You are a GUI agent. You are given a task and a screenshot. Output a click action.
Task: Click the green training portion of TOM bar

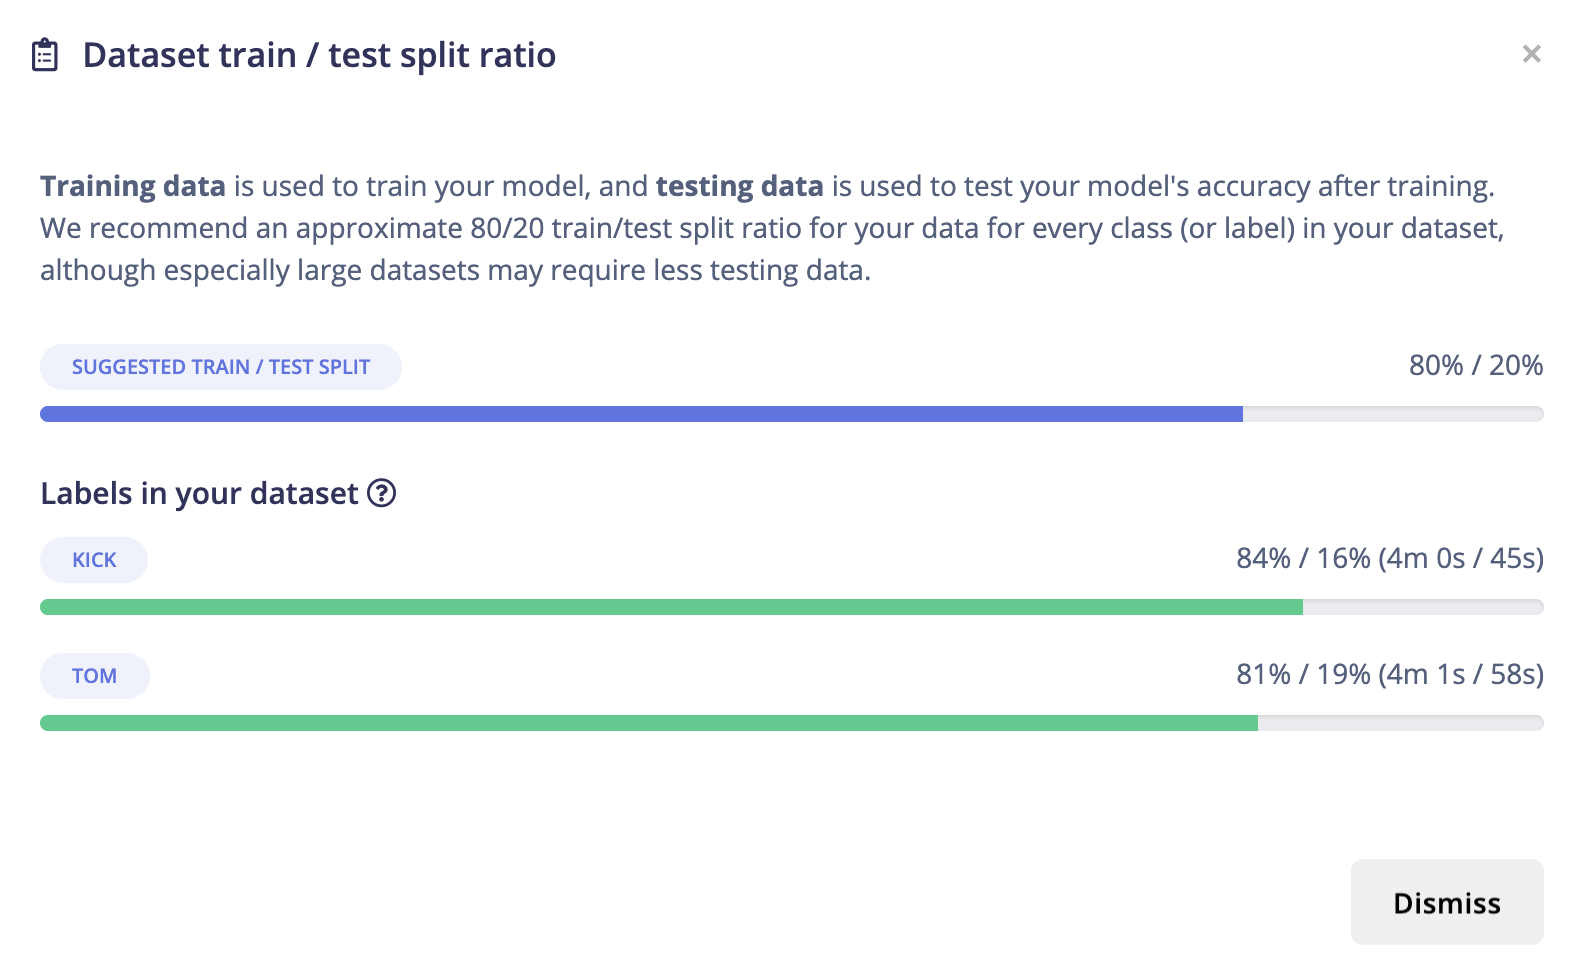tap(648, 723)
